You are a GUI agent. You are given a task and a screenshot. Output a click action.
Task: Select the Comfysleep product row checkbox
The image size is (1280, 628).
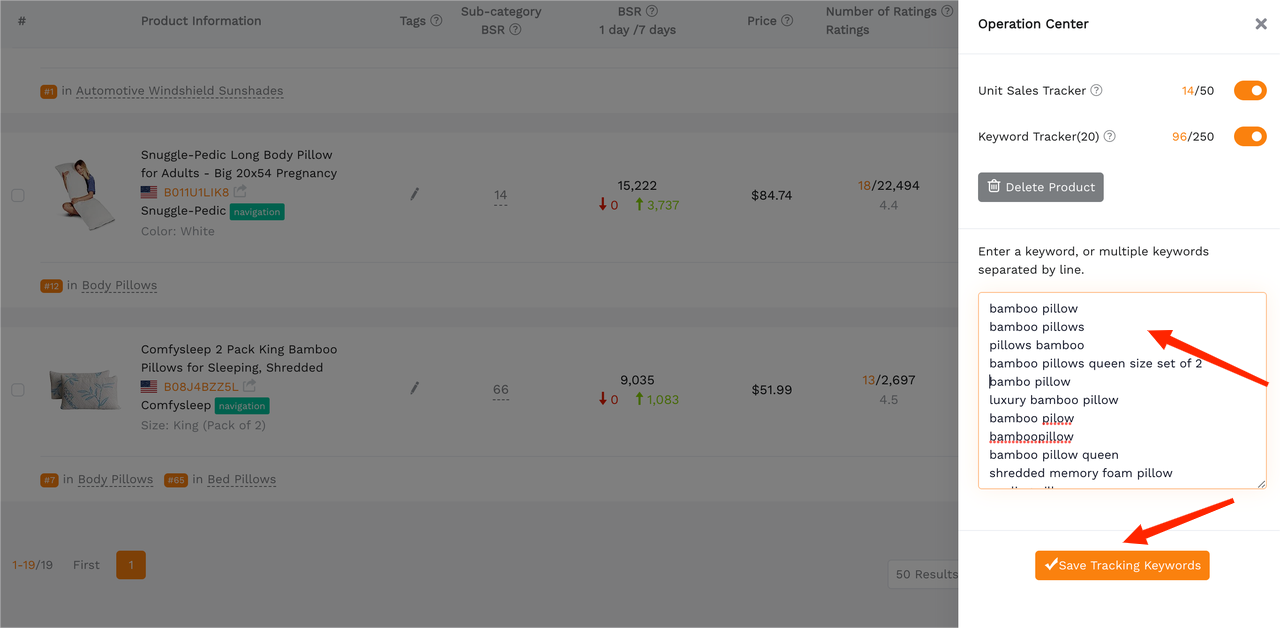point(17,389)
